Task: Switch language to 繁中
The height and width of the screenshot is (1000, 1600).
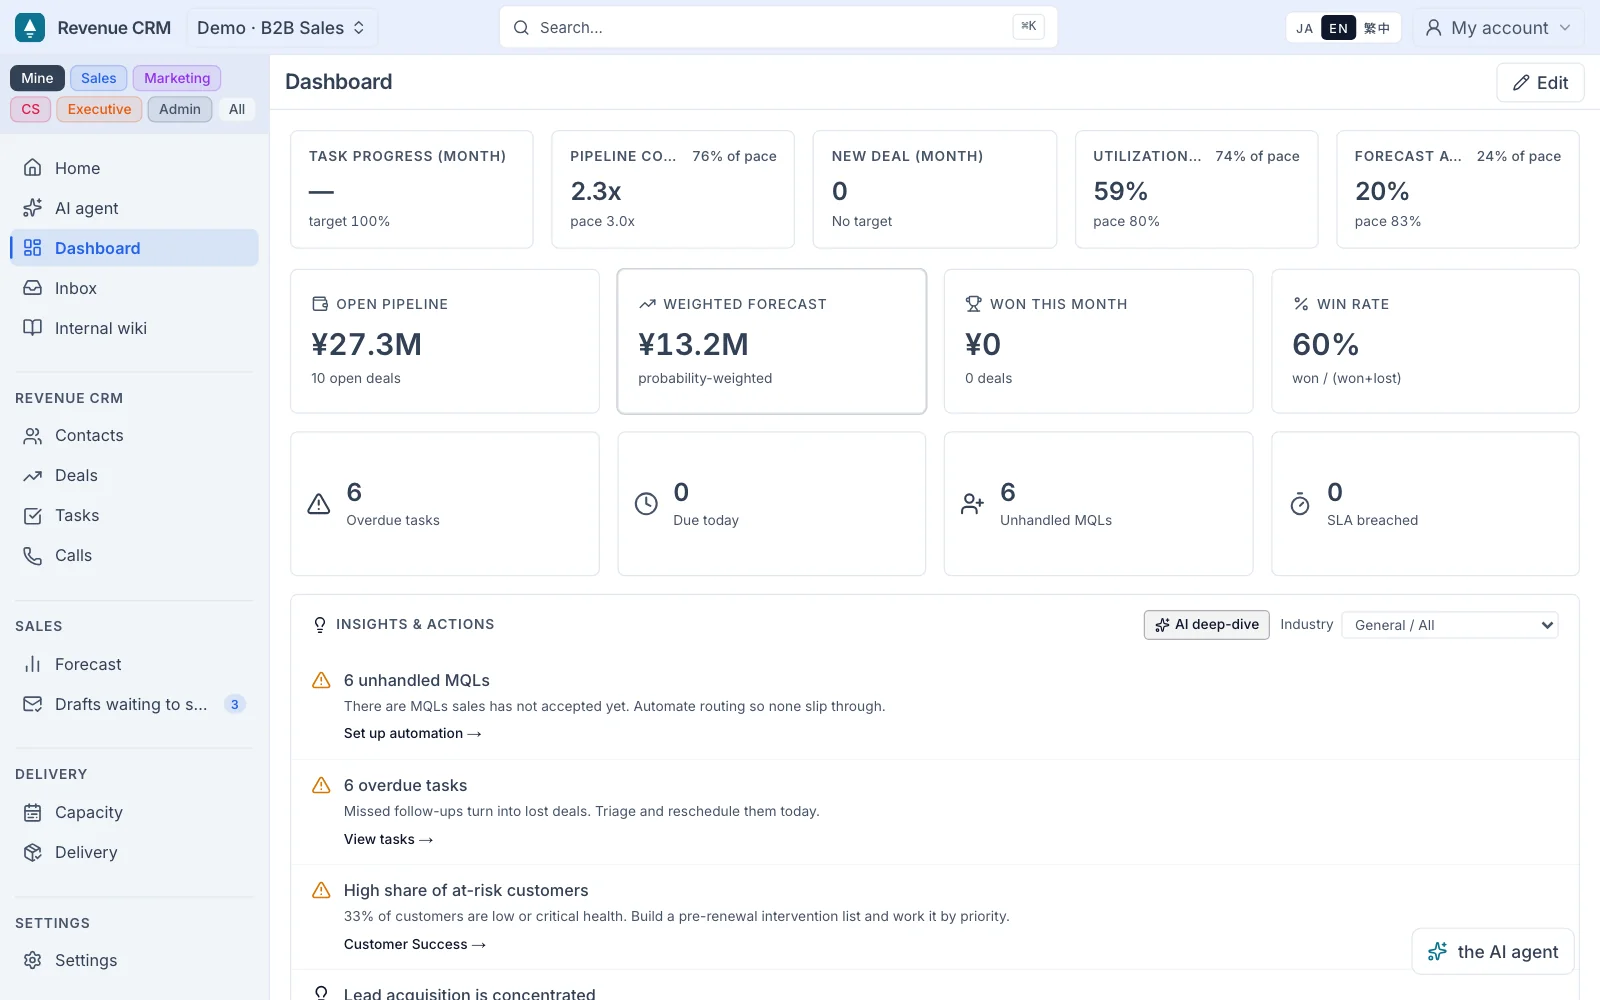Action: point(1377,28)
